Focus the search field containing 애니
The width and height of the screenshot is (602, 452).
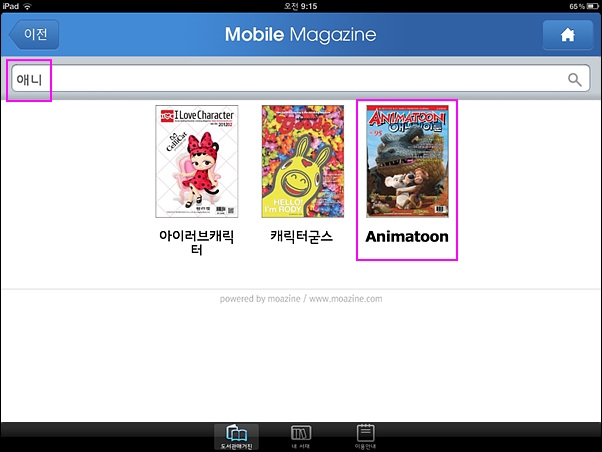pos(301,78)
